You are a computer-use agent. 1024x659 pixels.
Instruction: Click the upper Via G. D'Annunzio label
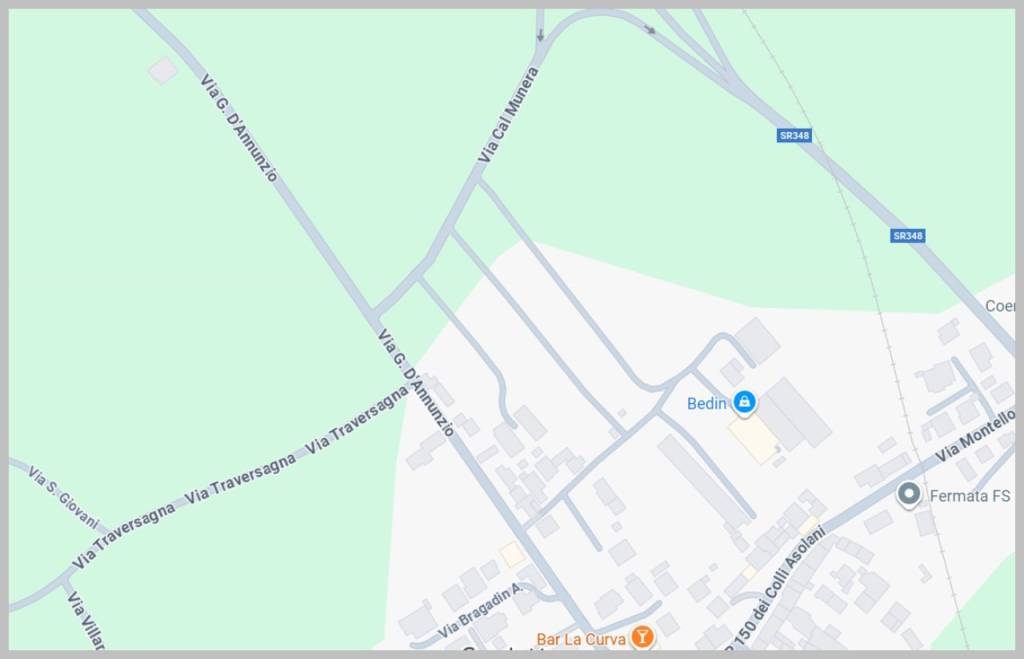point(238,127)
